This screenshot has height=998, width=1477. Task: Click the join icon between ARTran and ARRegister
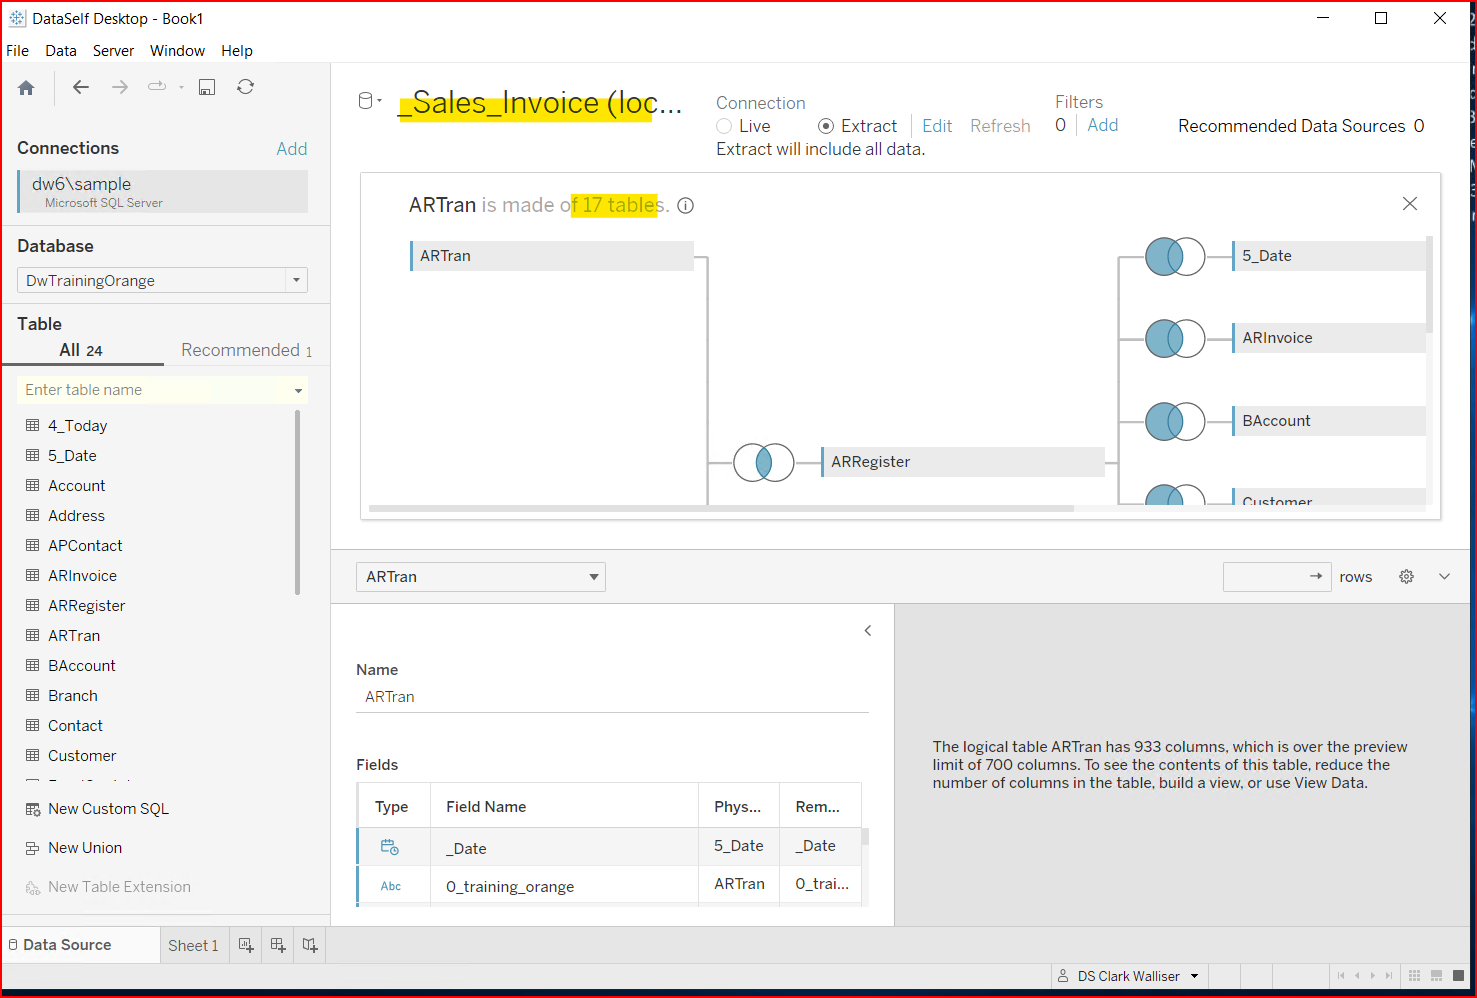(763, 462)
